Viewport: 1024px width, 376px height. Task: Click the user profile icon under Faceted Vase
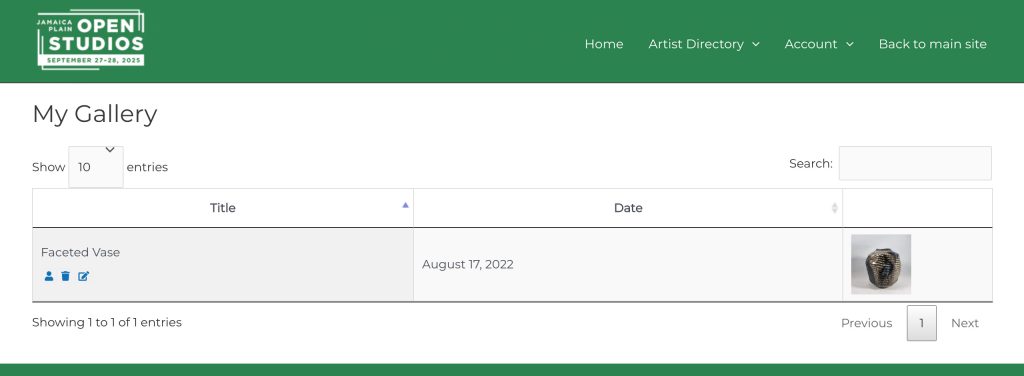pyautogui.click(x=49, y=276)
